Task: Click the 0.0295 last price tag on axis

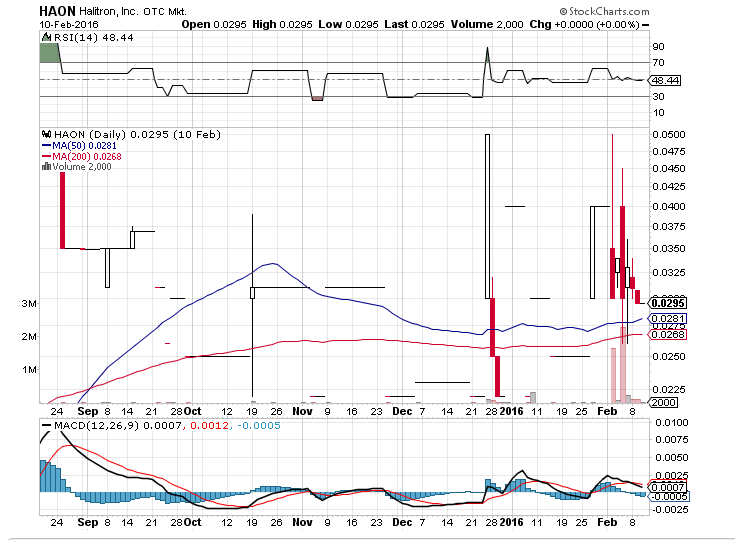Action: (668, 303)
